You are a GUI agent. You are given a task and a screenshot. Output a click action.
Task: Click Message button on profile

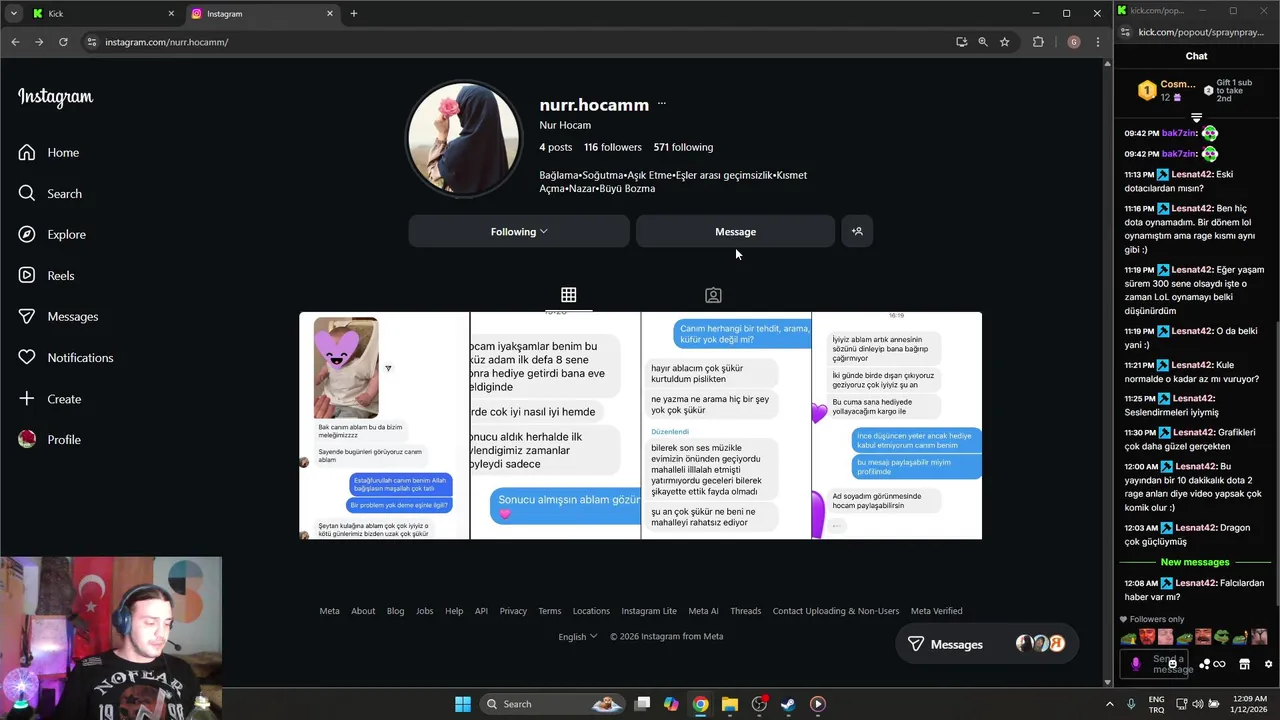(735, 231)
